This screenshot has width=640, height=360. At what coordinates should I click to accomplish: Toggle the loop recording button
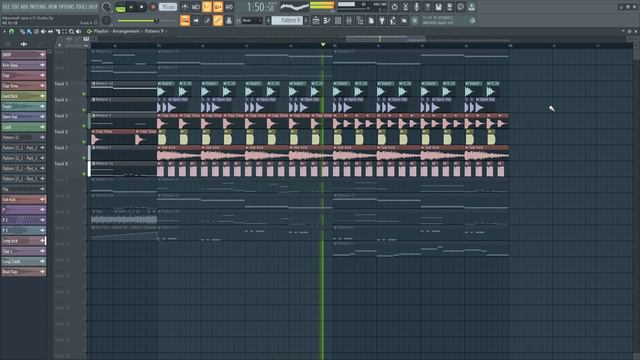pos(229,7)
